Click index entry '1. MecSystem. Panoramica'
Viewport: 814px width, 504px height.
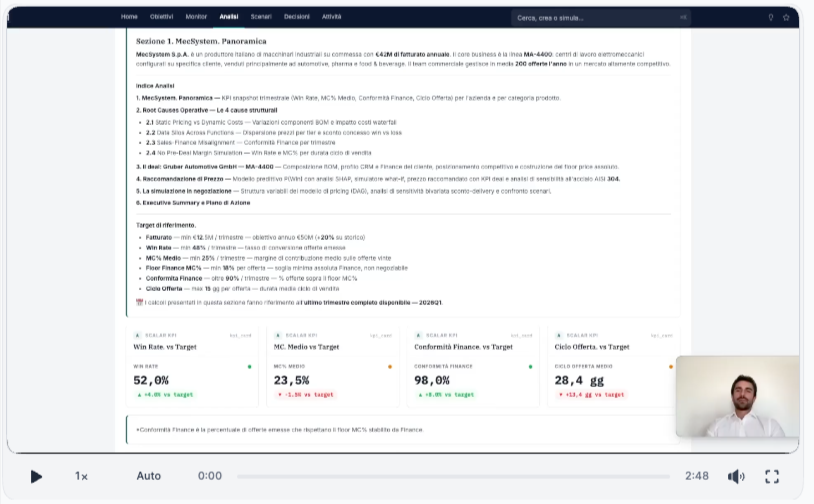[348, 98]
